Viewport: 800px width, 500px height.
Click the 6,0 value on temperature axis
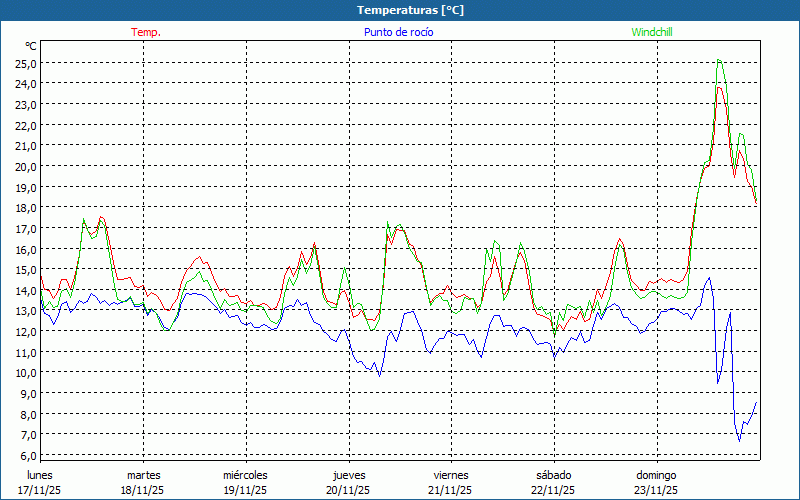coord(25,455)
